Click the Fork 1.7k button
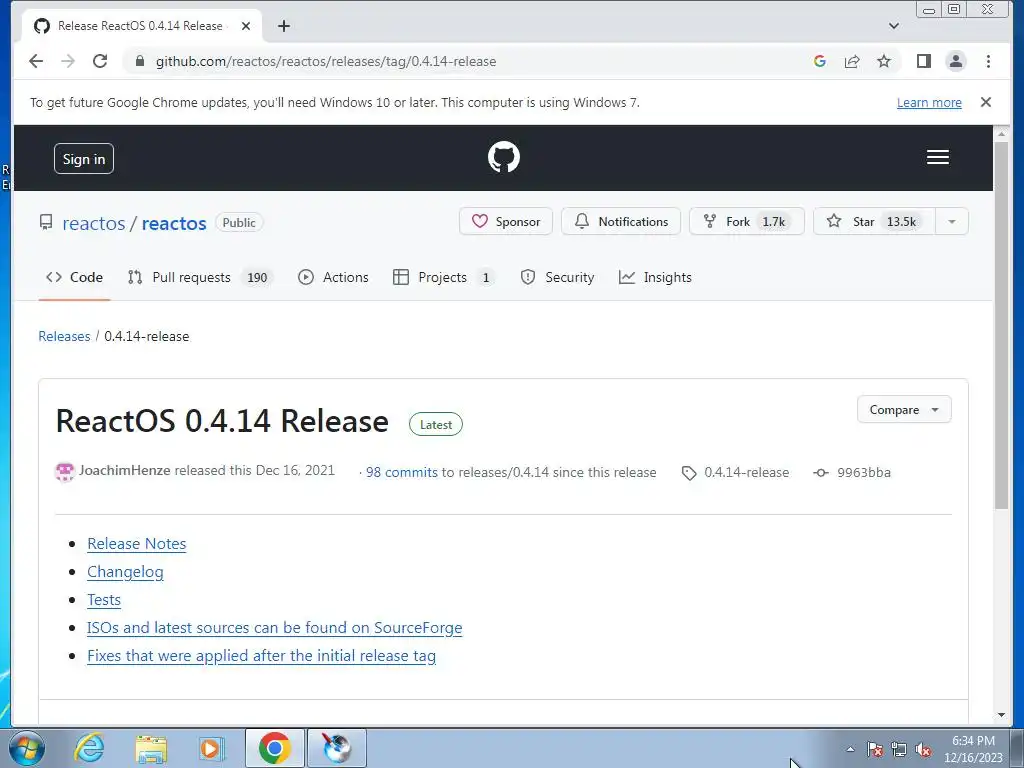1024x768 pixels. [x=747, y=221]
